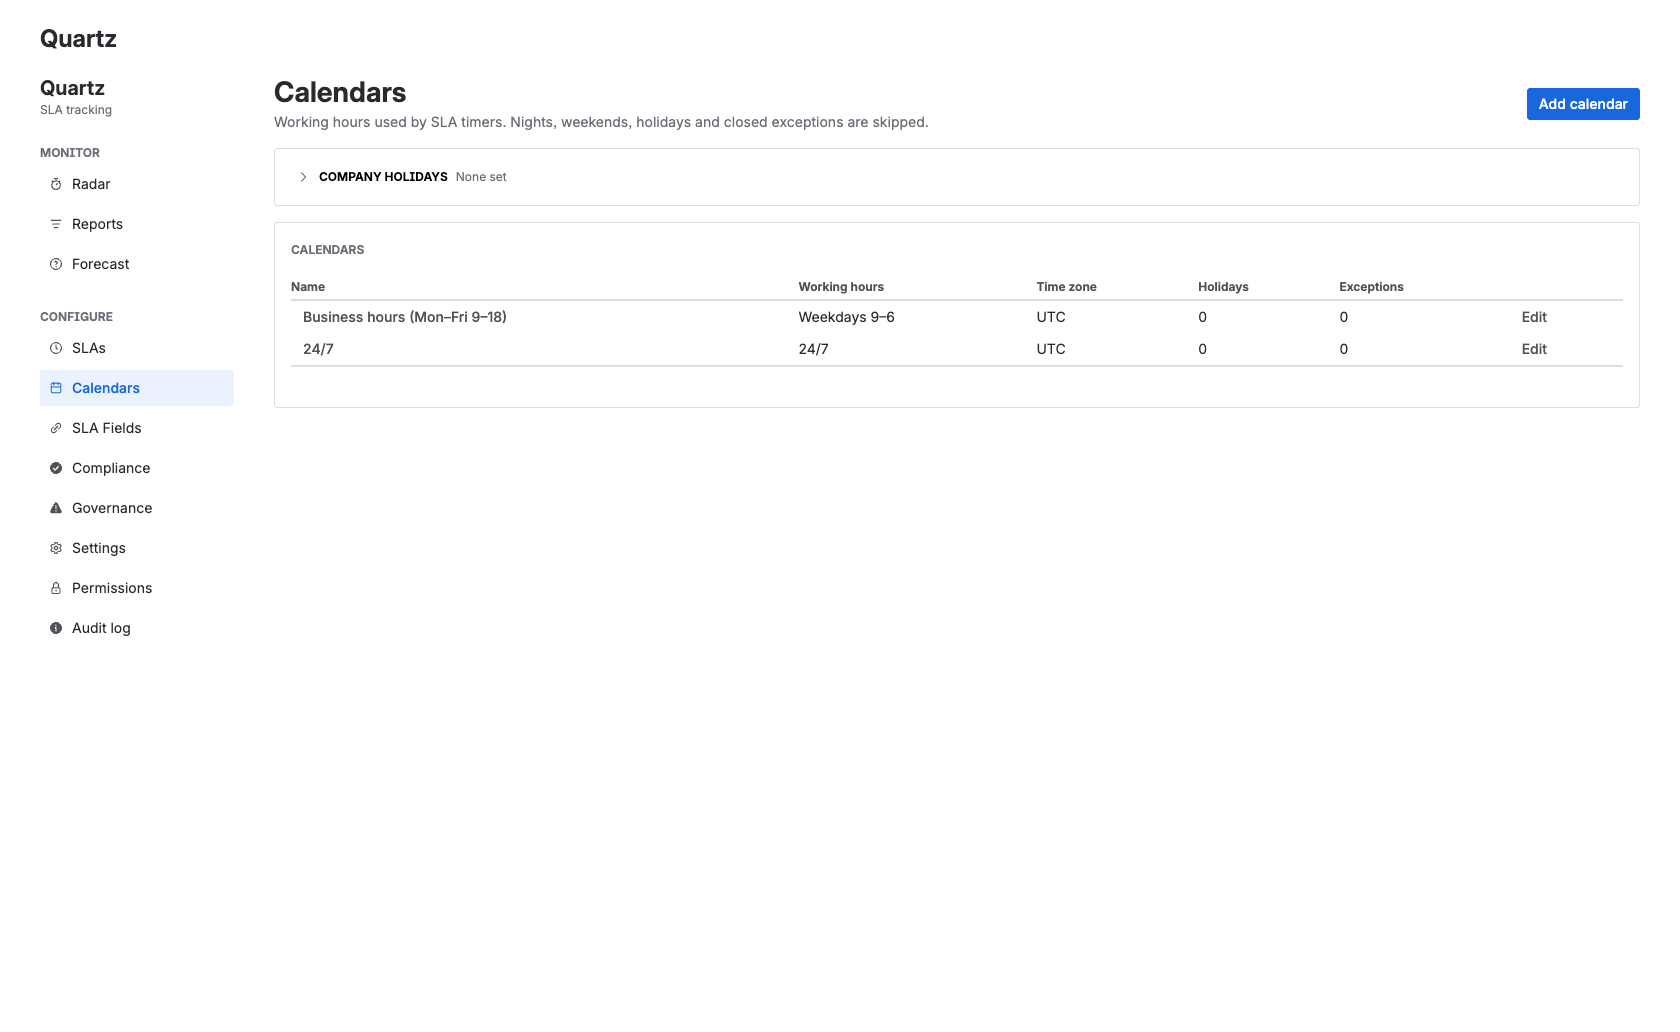This screenshot has width=1680, height=1032.
Task: Click the Quartz app title
Action: coord(78,39)
